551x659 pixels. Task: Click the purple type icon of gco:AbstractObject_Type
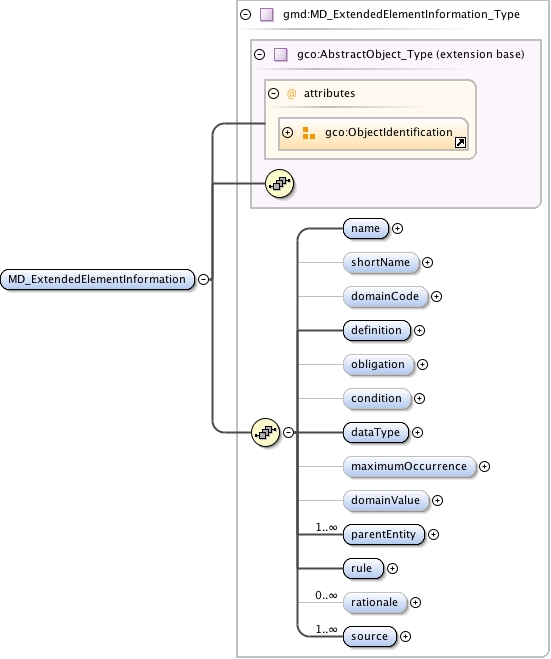[x=281, y=55]
